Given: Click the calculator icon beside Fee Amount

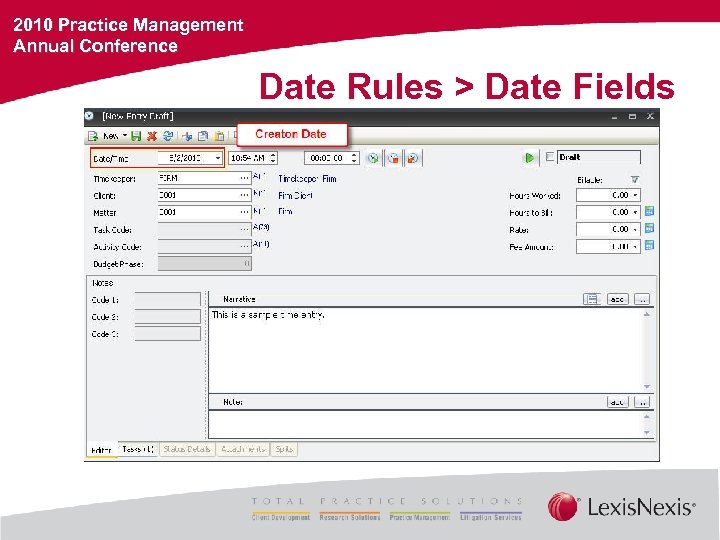Looking at the screenshot, I should (649, 245).
